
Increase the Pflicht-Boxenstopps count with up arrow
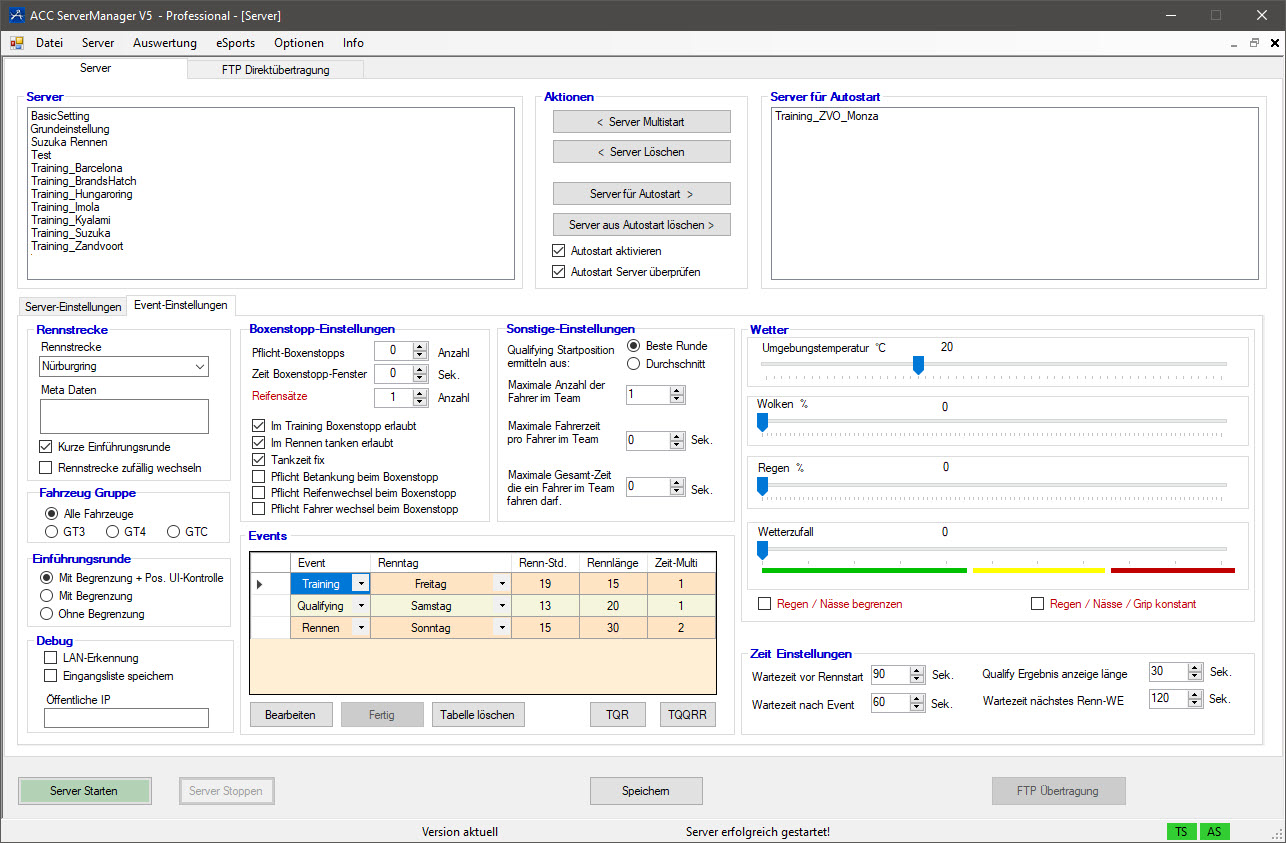tap(420, 346)
